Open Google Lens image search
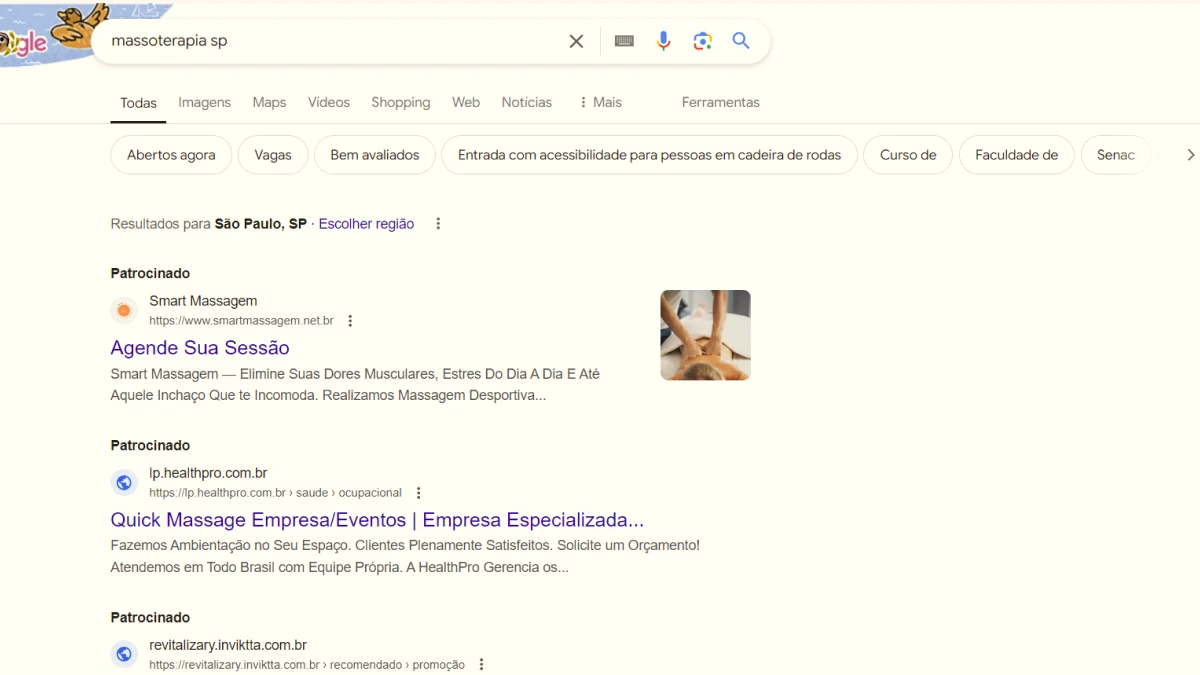The image size is (1200, 675). pos(703,41)
